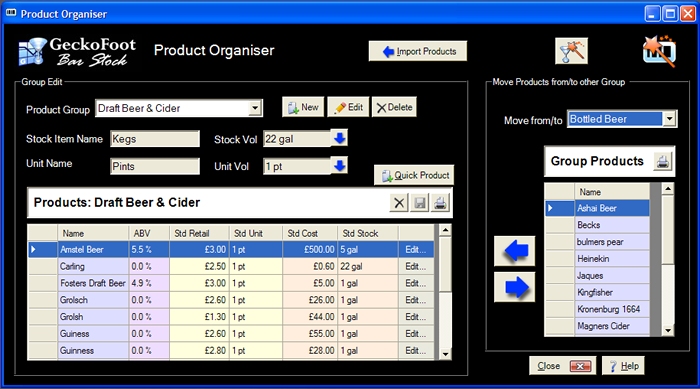Click the 4.9 % ABV cell
Image resolution: width=700 pixels, height=389 pixels.
[149, 283]
